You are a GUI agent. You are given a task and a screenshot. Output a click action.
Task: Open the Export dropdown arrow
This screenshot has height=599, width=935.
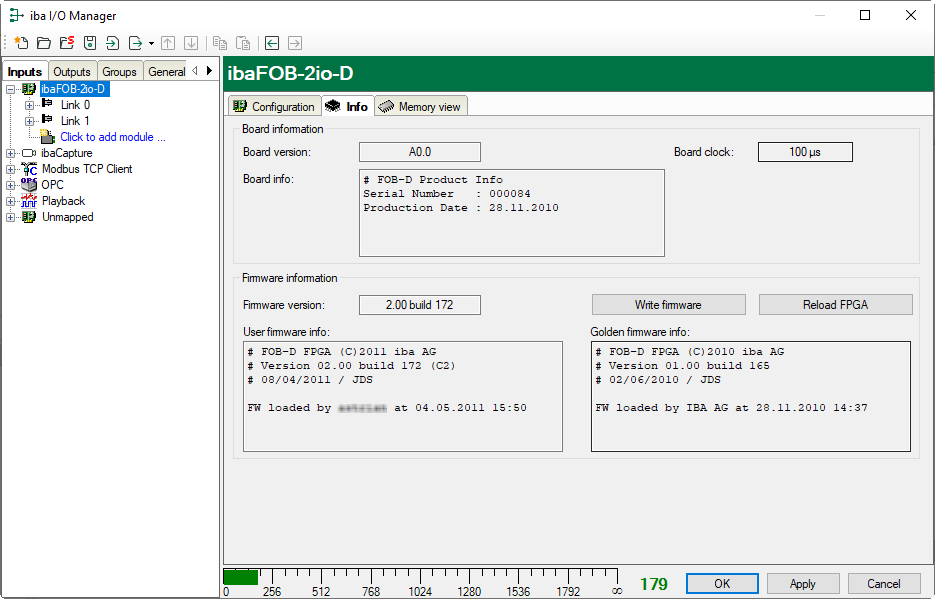151,44
